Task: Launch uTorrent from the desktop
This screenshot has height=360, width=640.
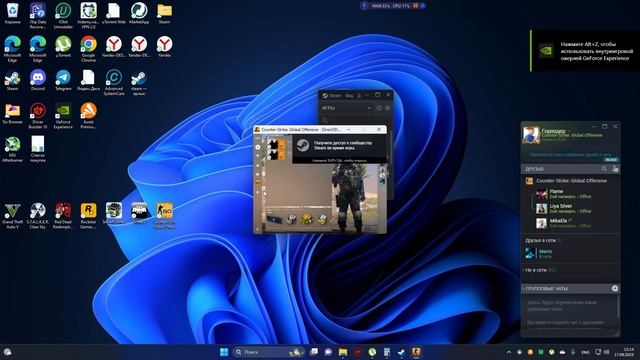Action: [x=63, y=47]
